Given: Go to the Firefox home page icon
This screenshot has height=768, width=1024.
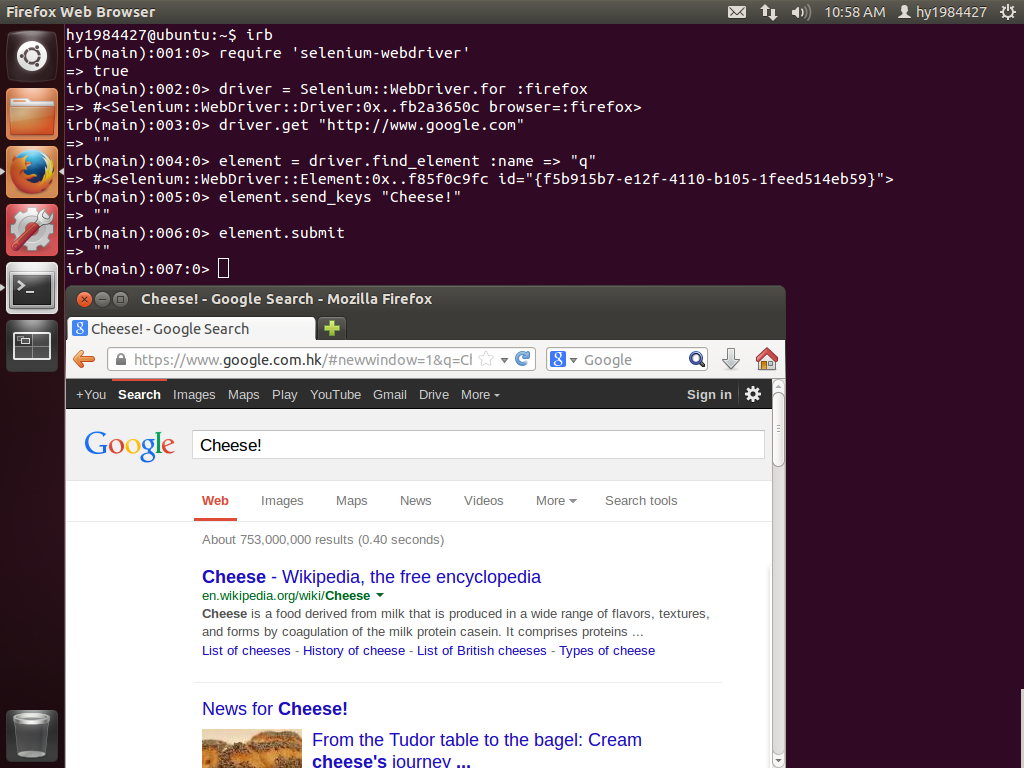Looking at the screenshot, I should [x=767, y=359].
